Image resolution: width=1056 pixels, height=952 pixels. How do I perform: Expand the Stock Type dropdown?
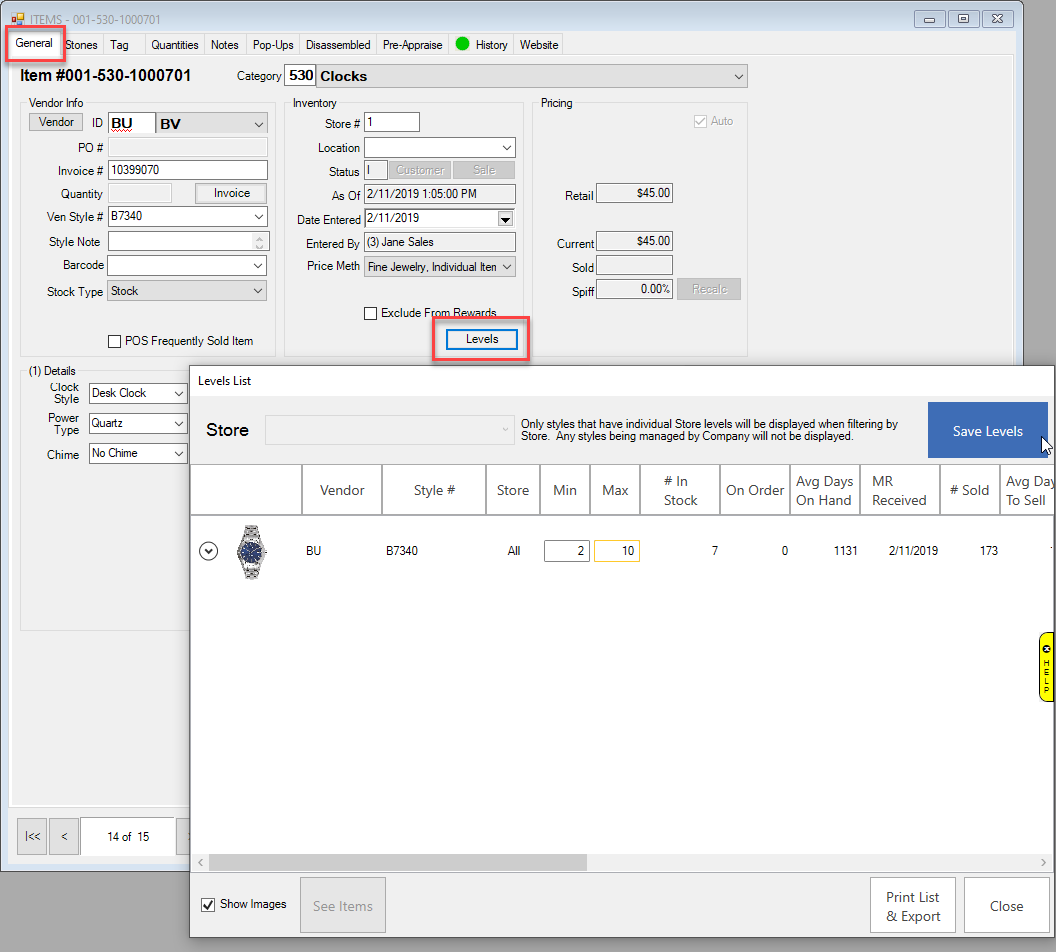[258, 292]
